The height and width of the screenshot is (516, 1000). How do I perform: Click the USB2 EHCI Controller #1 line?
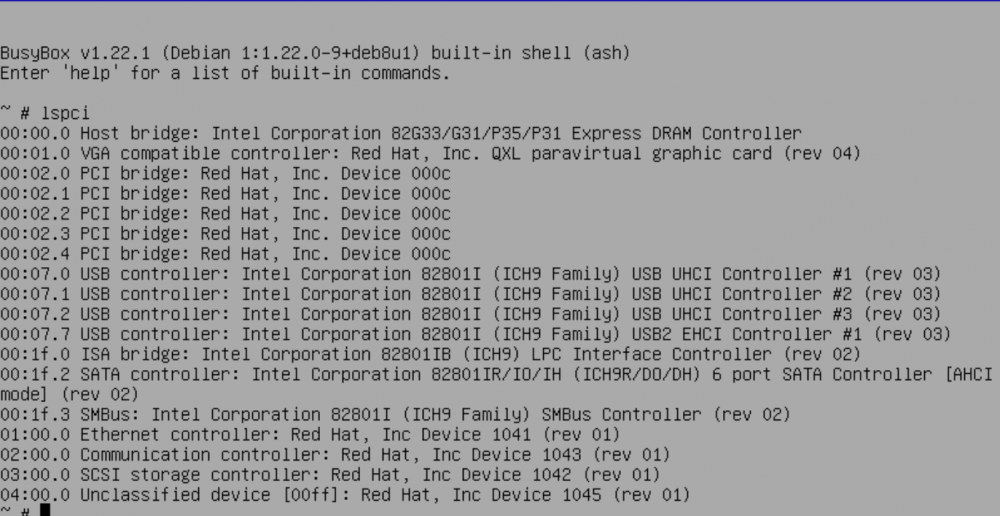click(476, 334)
